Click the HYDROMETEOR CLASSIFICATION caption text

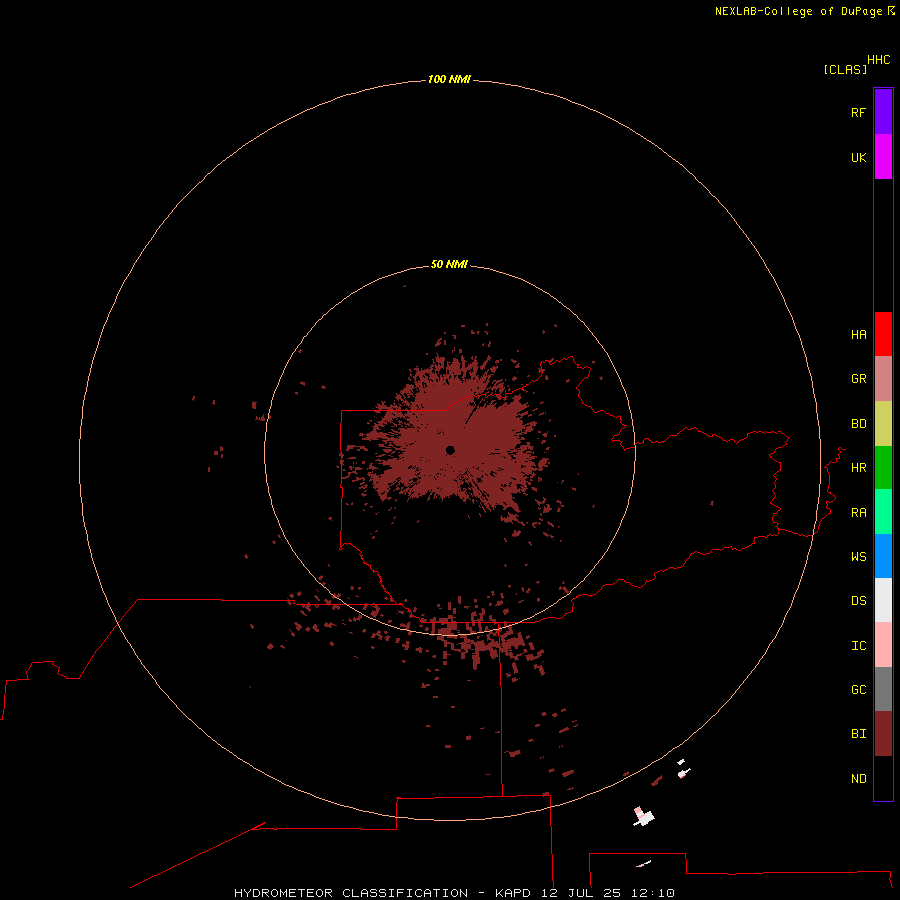(x=351, y=893)
